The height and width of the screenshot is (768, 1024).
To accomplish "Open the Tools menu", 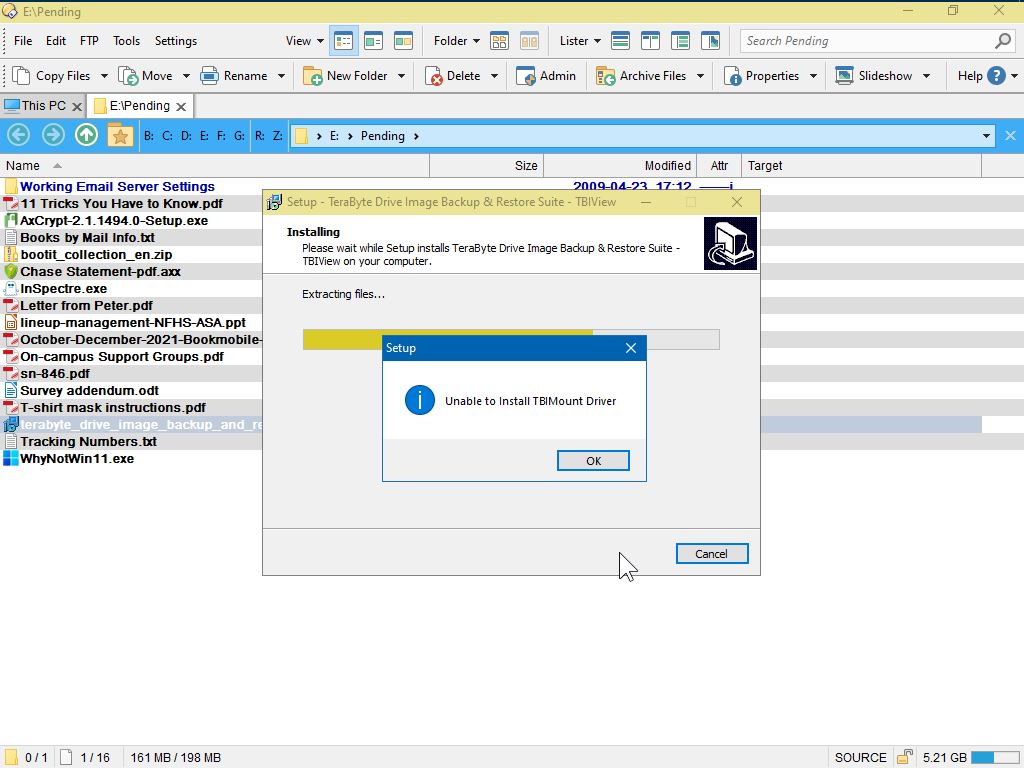I will click(x=126, y=40).
